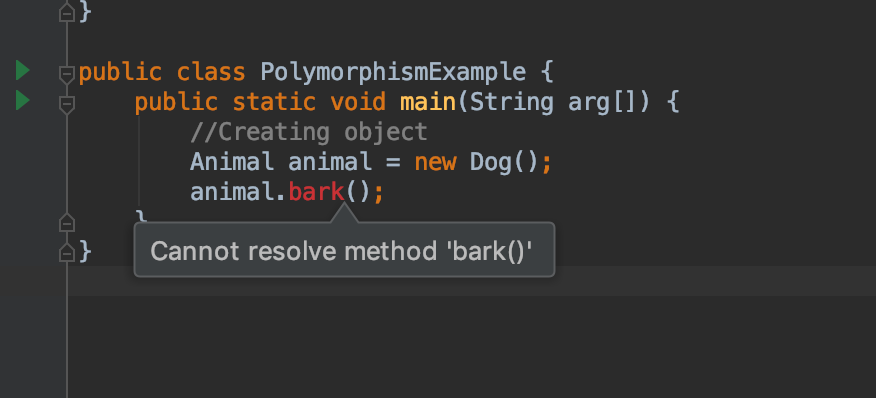Click the 'class' keyword

click(x=211, y=73)
